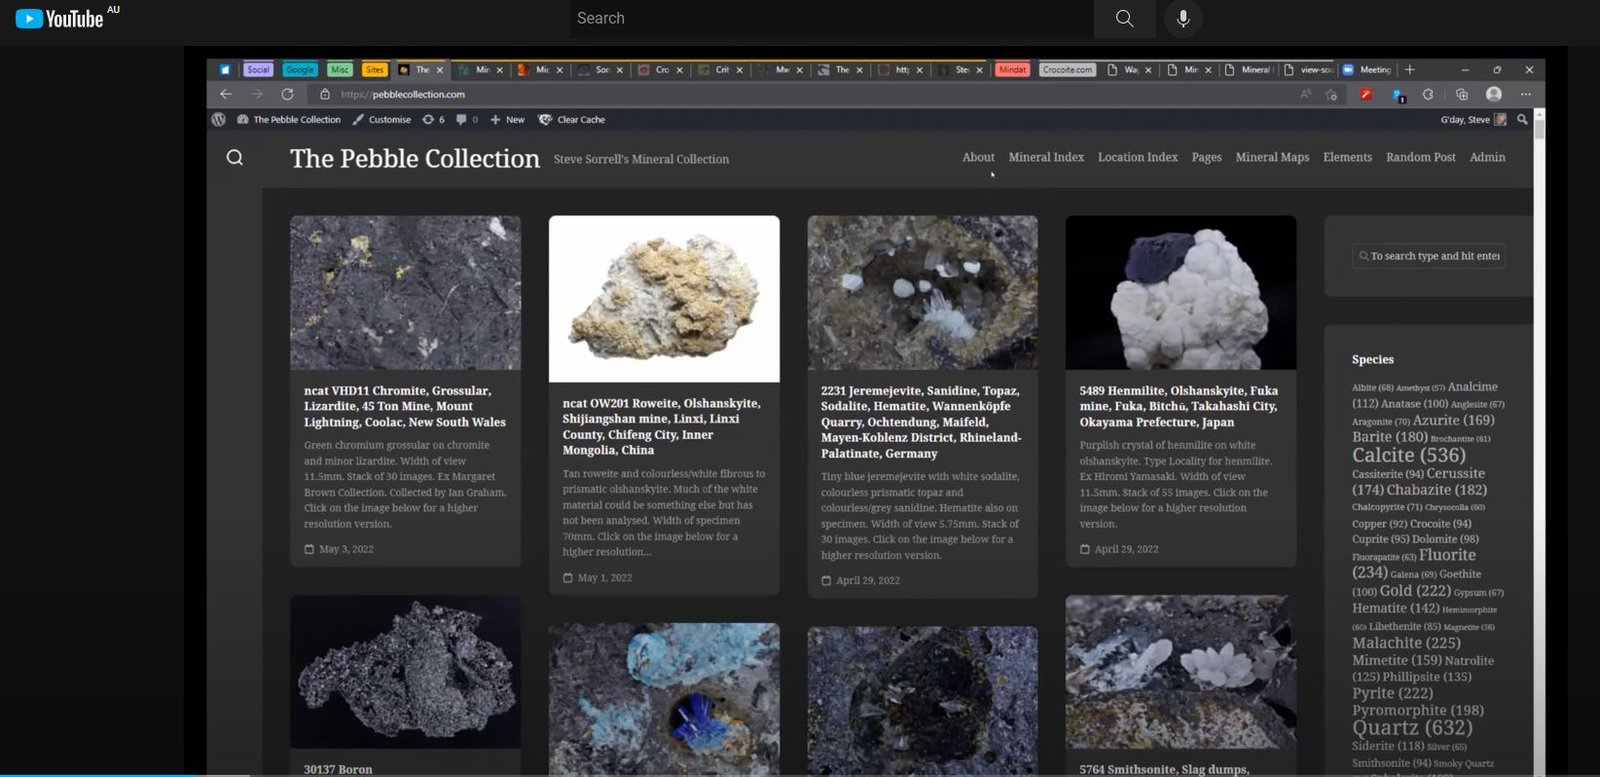
Task: Click the WordPress logo in admin bar
Action: click(219, 119)
